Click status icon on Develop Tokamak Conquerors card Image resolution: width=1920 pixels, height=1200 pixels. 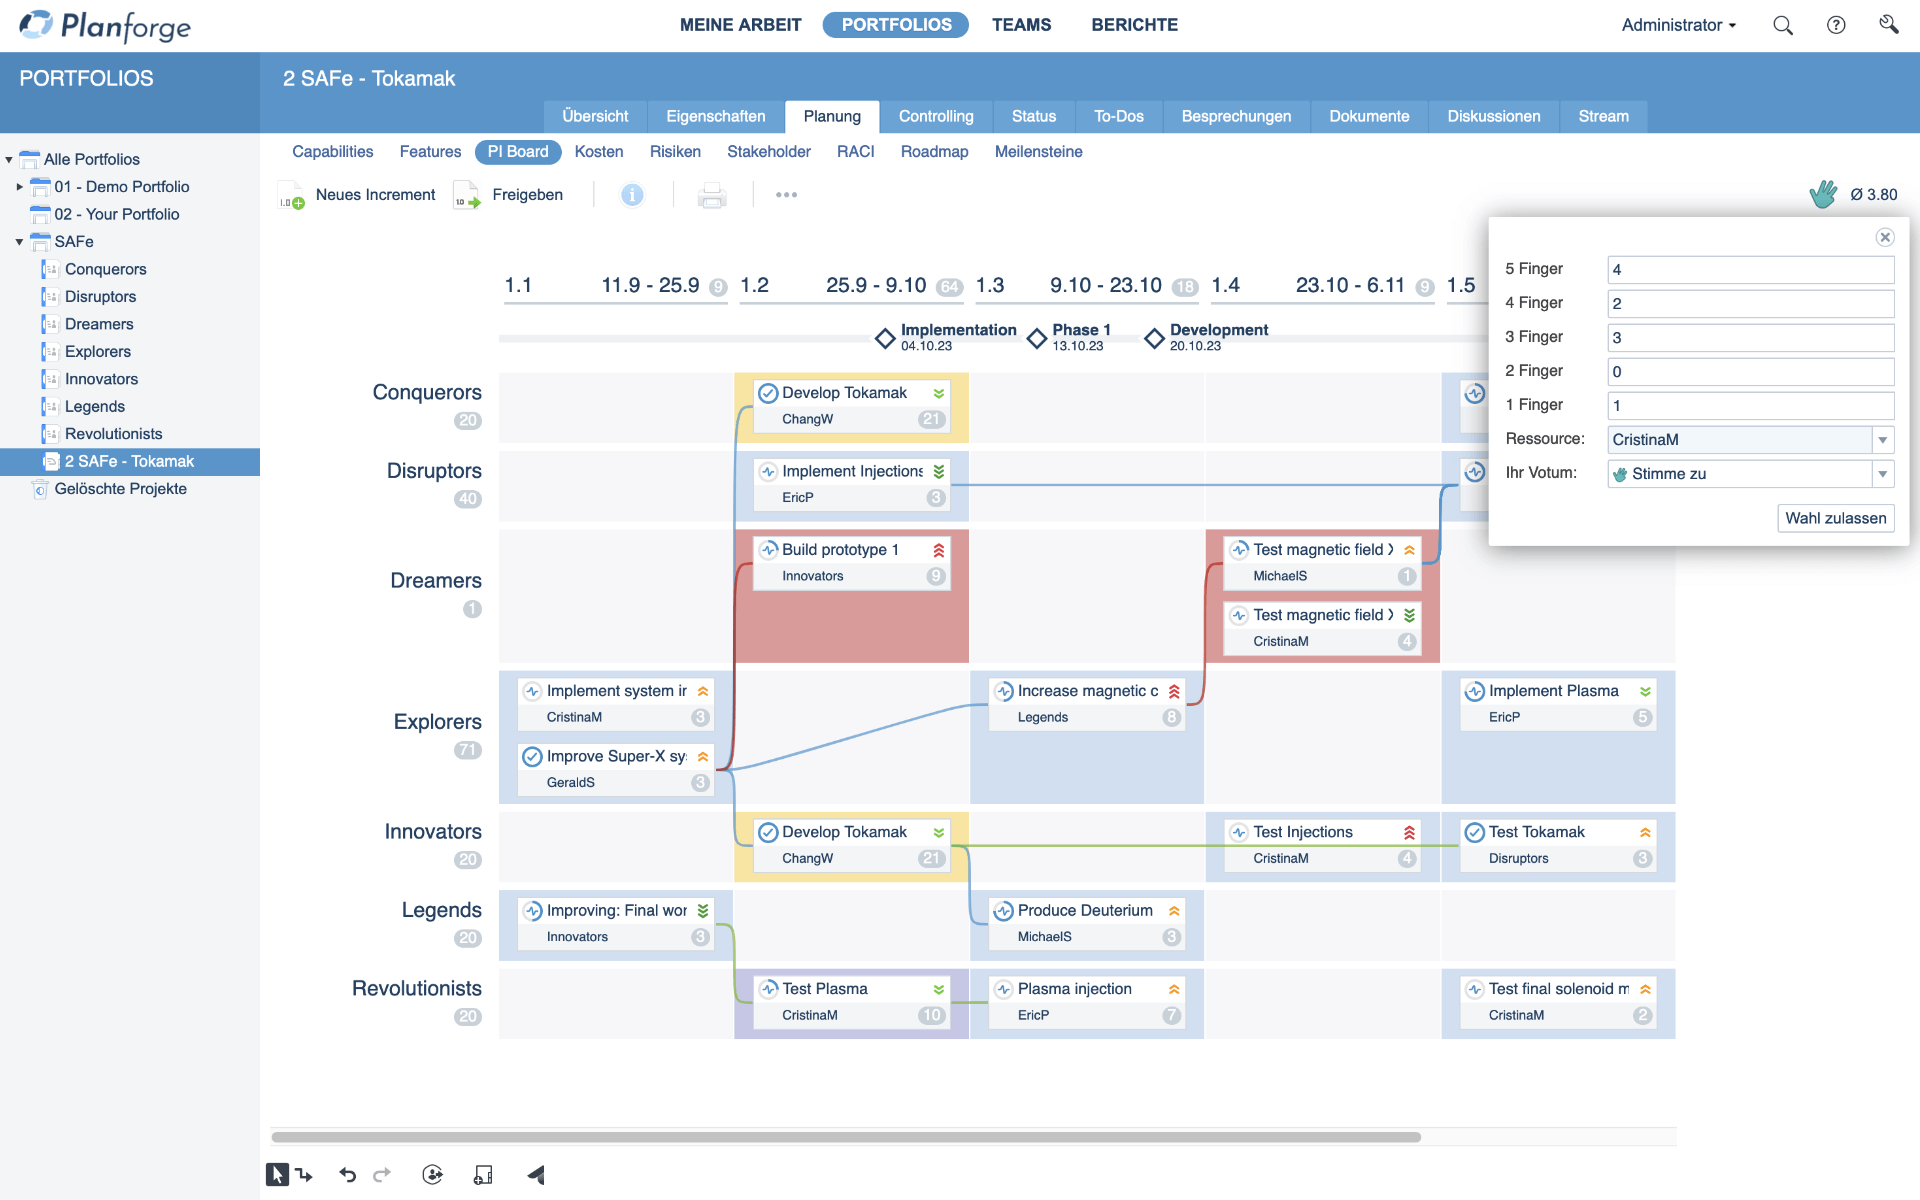click(x=768, y=393)
